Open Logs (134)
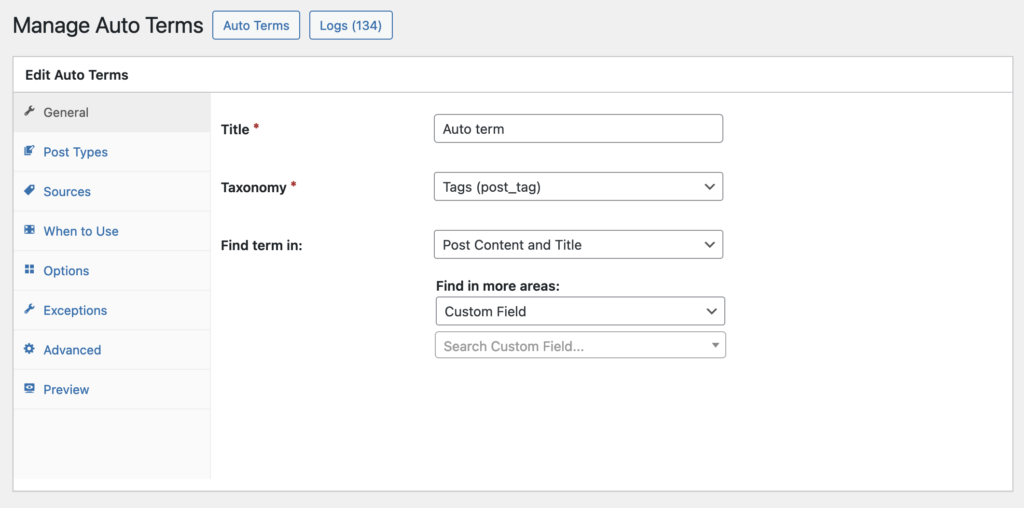Image resolution: width=1024 pixels, height=508 pixels. 351,25
